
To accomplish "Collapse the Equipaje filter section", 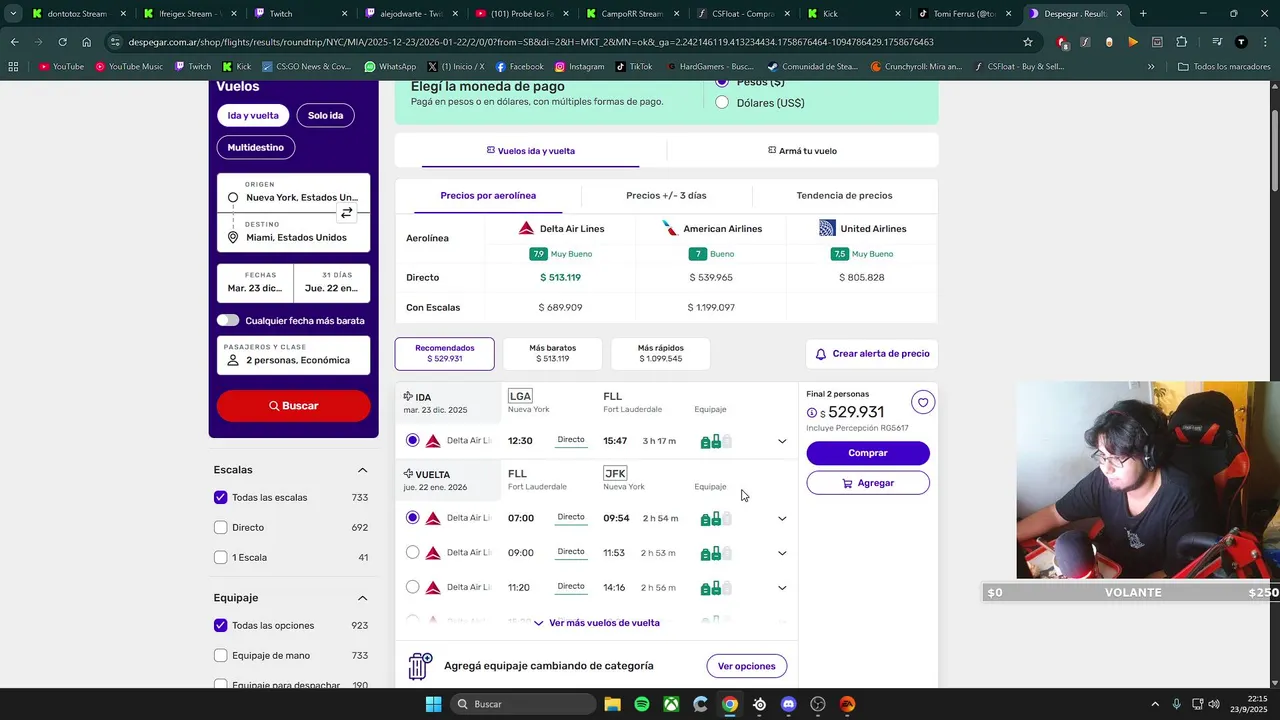I will pyautogui.click(x=362, y=598).
